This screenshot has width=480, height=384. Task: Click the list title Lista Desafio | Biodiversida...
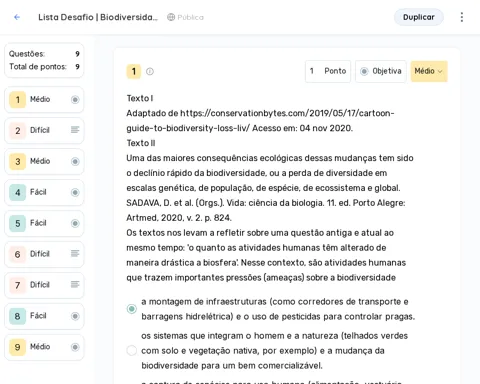98,17
